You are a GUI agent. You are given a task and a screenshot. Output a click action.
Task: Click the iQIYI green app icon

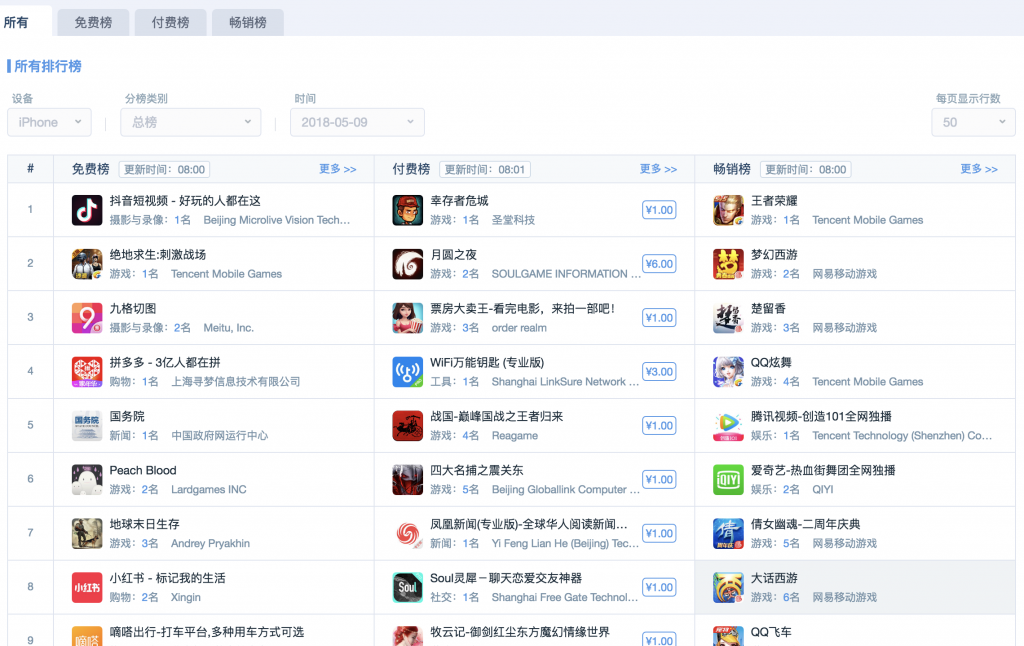tap(728, 480)
